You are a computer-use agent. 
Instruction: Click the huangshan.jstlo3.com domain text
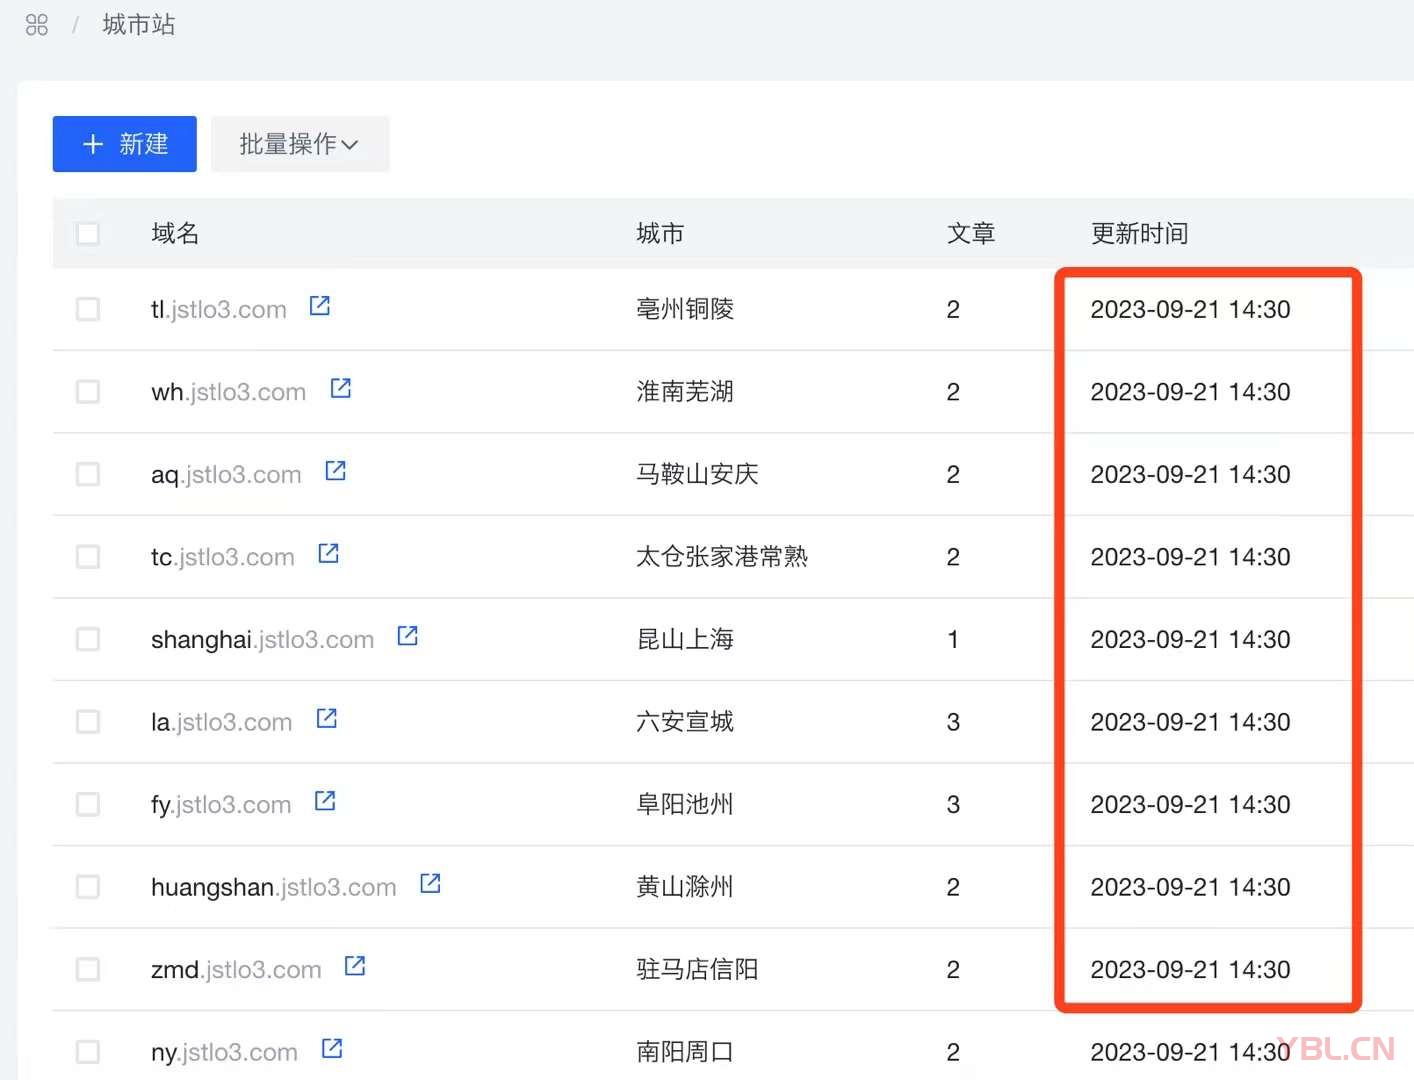pyautogui.click(x=273, y=888)
